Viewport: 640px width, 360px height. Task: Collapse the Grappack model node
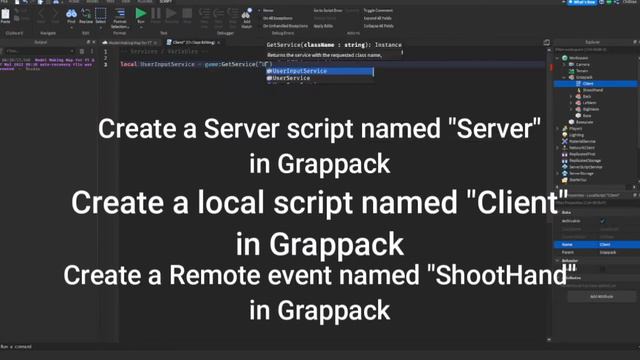pyautogui.click(x=564, y=77)
